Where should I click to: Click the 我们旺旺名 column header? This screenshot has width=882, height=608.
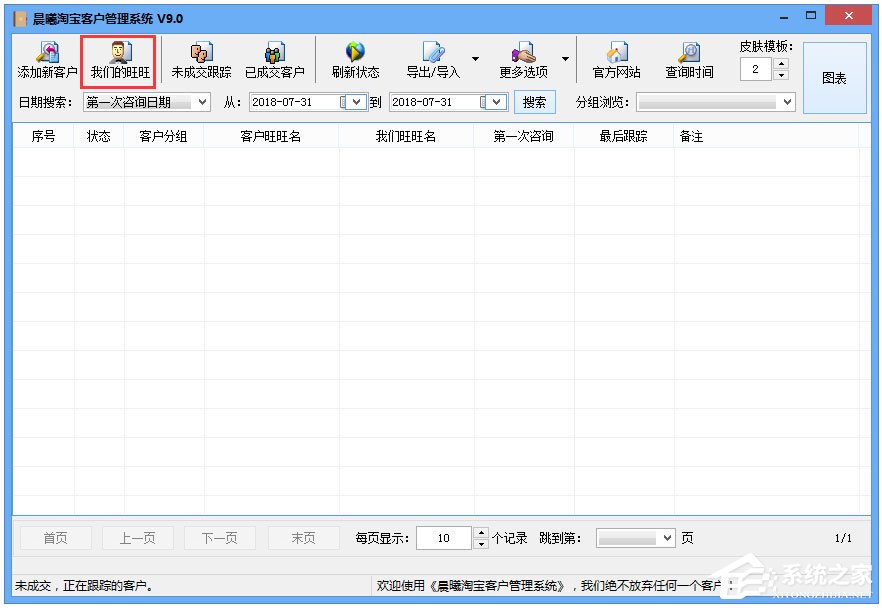pyautogui.click(x=406, y=136)
